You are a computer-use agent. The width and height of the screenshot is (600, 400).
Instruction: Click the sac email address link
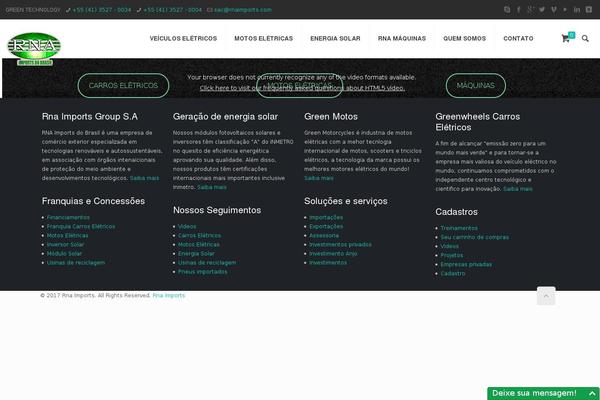[x=243, y=10]
